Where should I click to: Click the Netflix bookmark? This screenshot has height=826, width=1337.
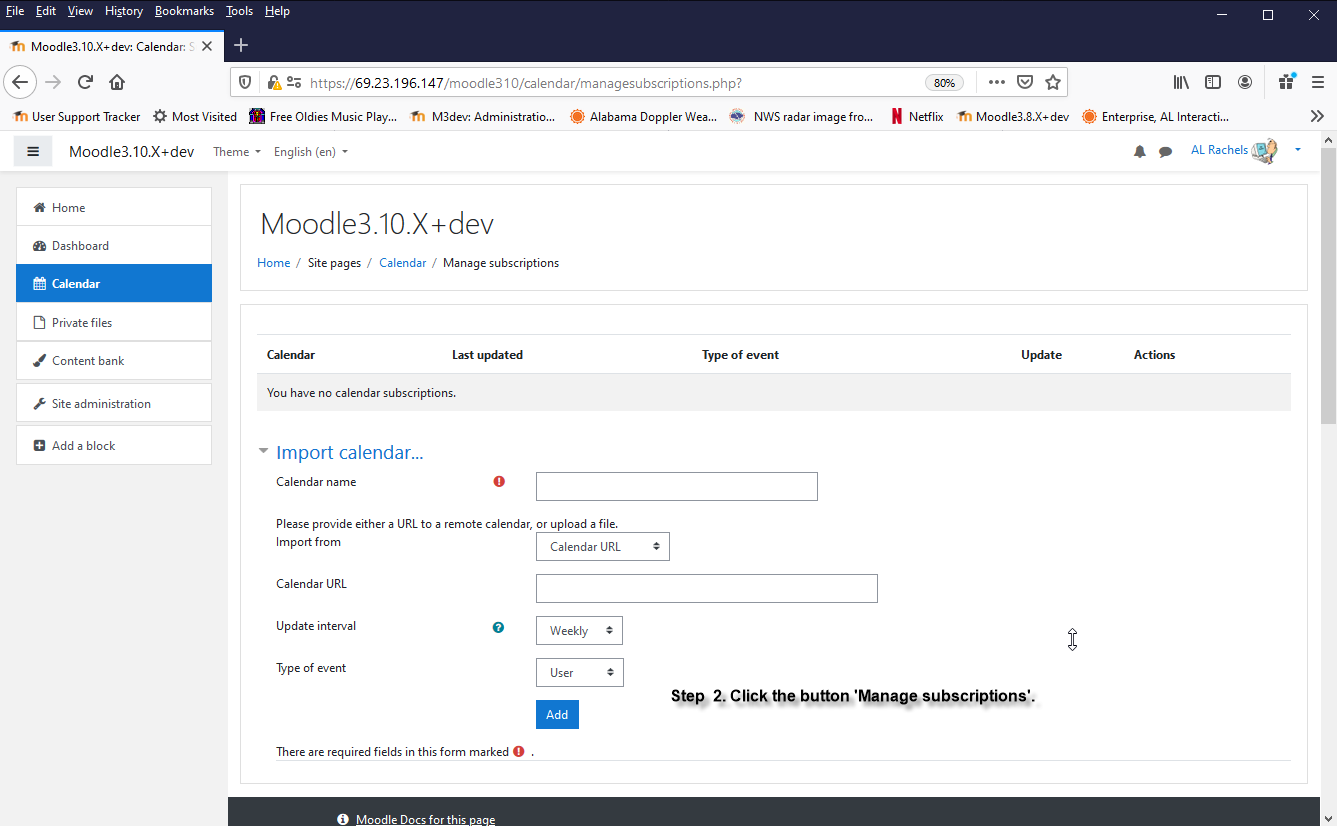tap(916, 116)
